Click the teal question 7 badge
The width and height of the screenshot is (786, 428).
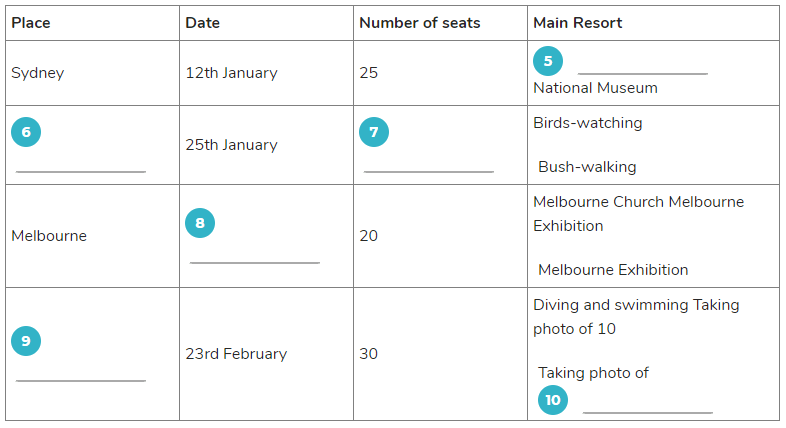374,132
